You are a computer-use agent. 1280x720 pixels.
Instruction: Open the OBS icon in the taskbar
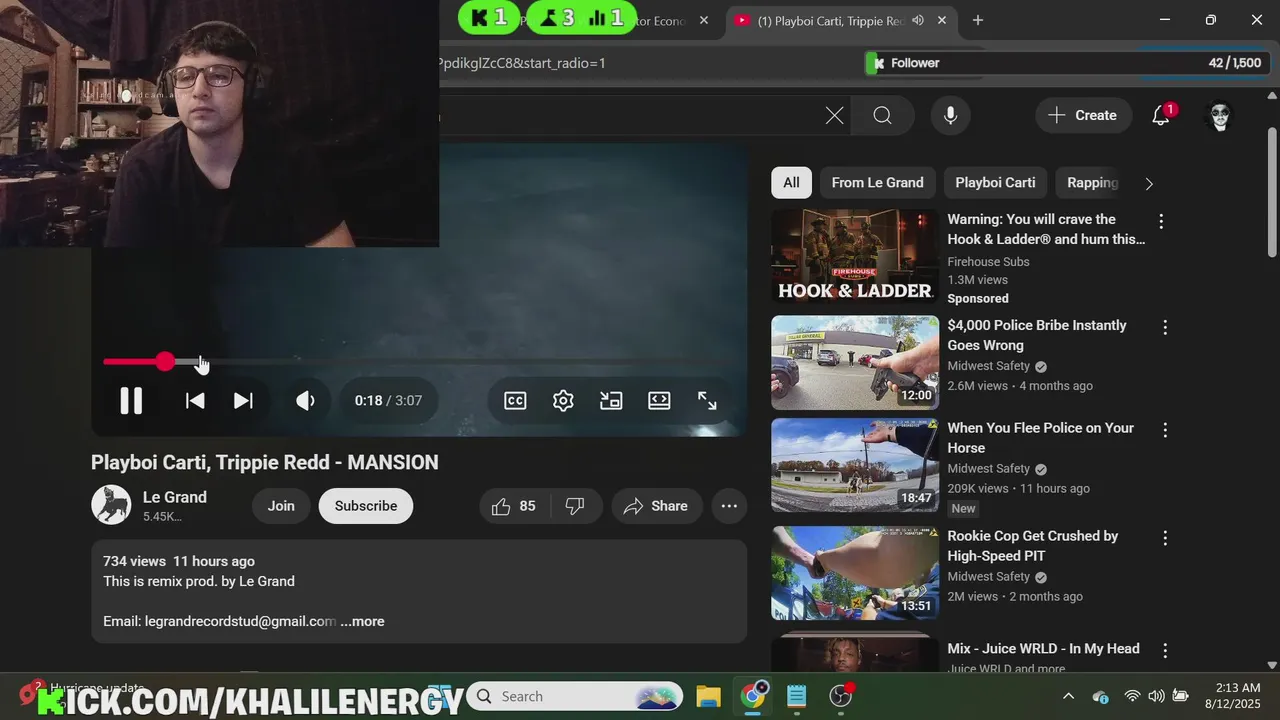pyautogui.click(x=841, y=696)
